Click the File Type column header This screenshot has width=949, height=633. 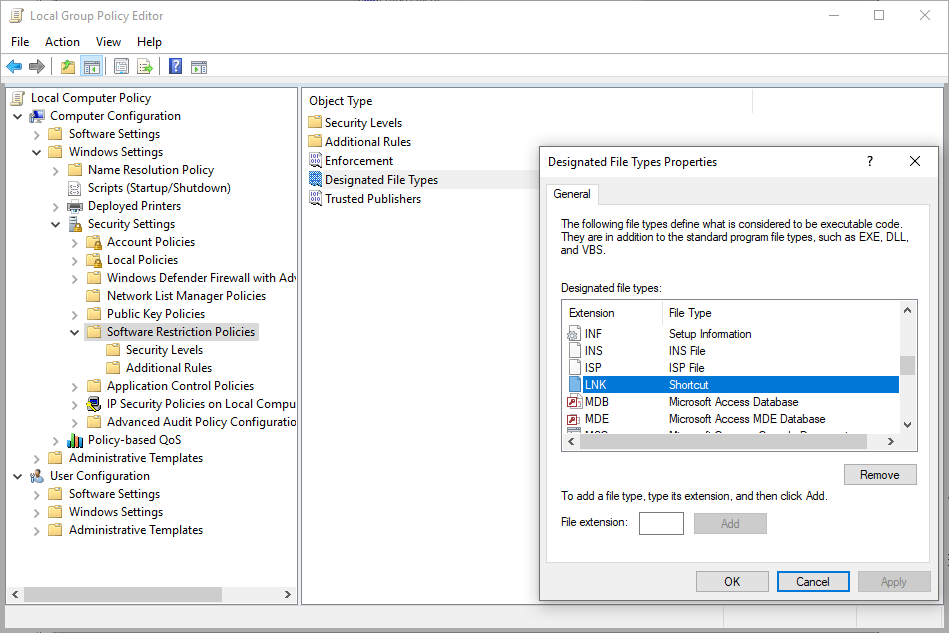781,313
